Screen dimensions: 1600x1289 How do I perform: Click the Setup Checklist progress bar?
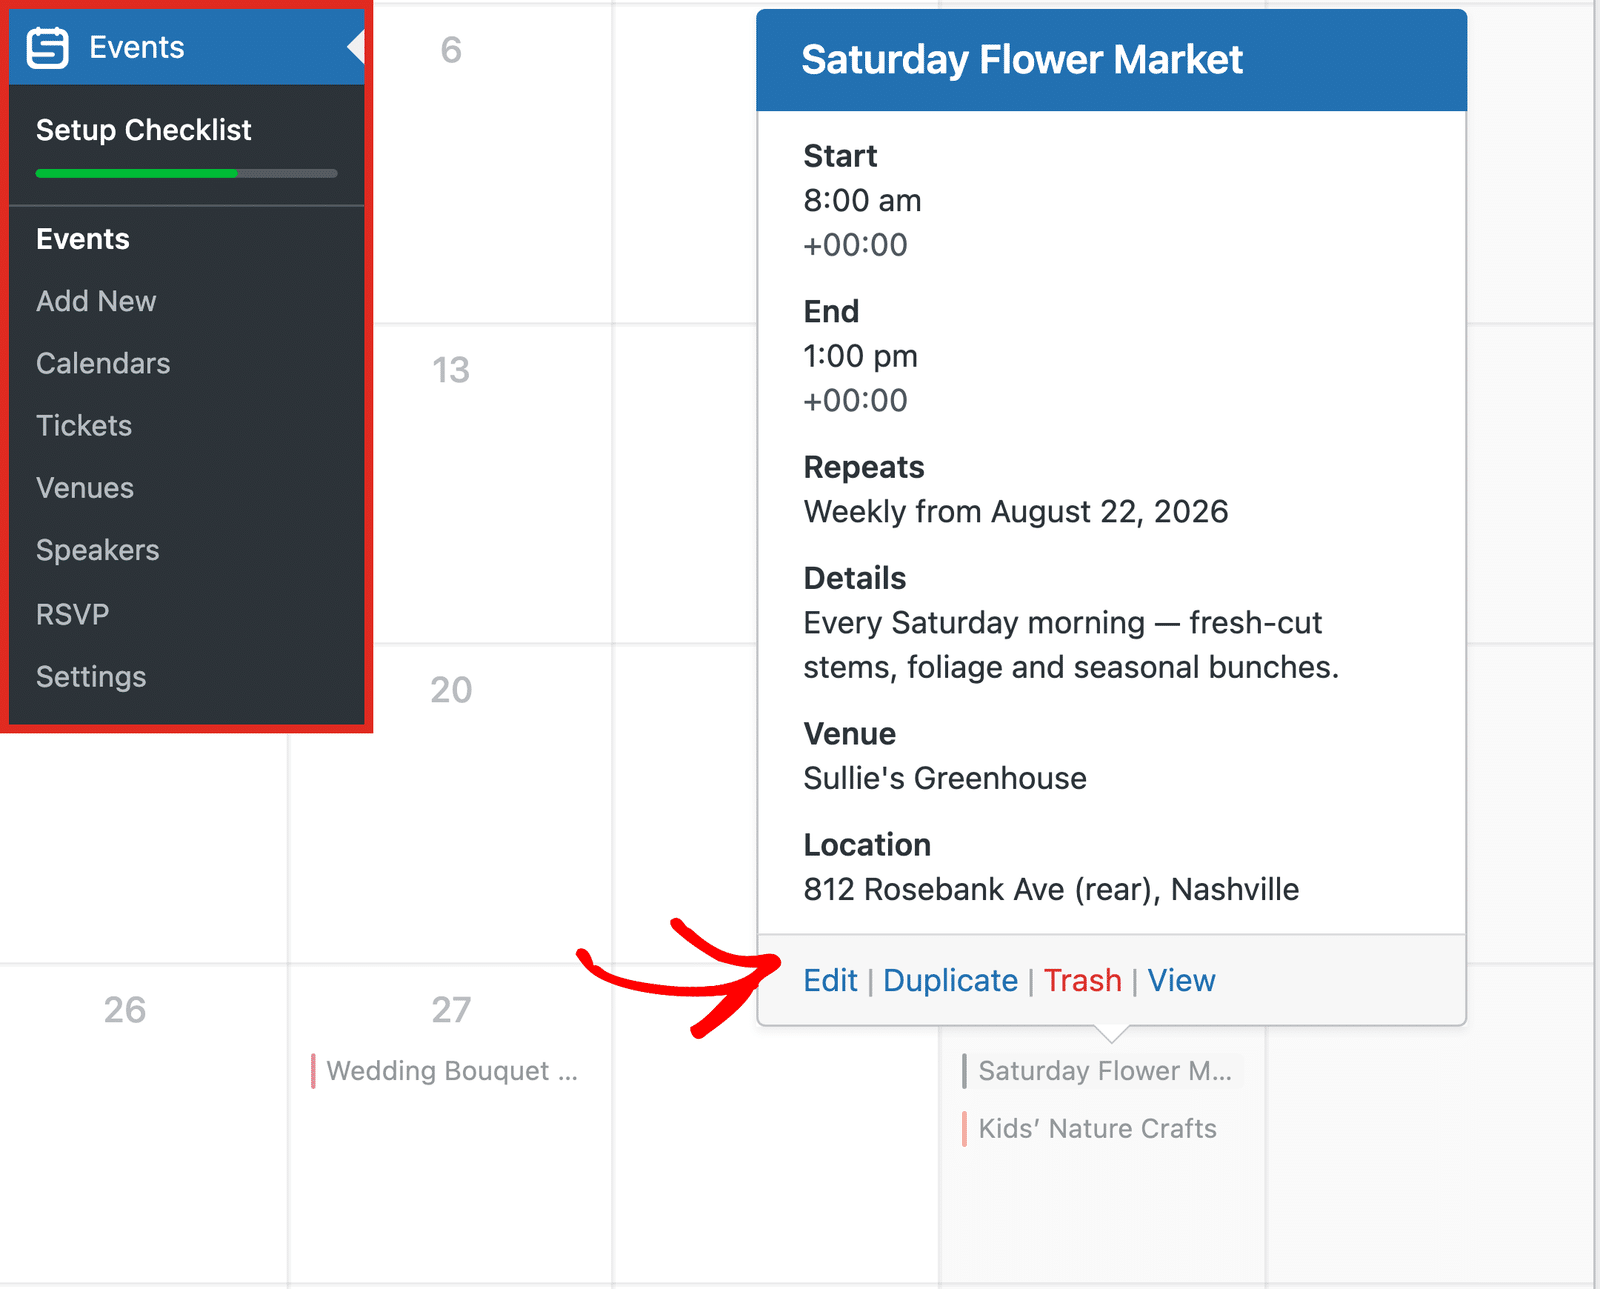click(187, 174)
